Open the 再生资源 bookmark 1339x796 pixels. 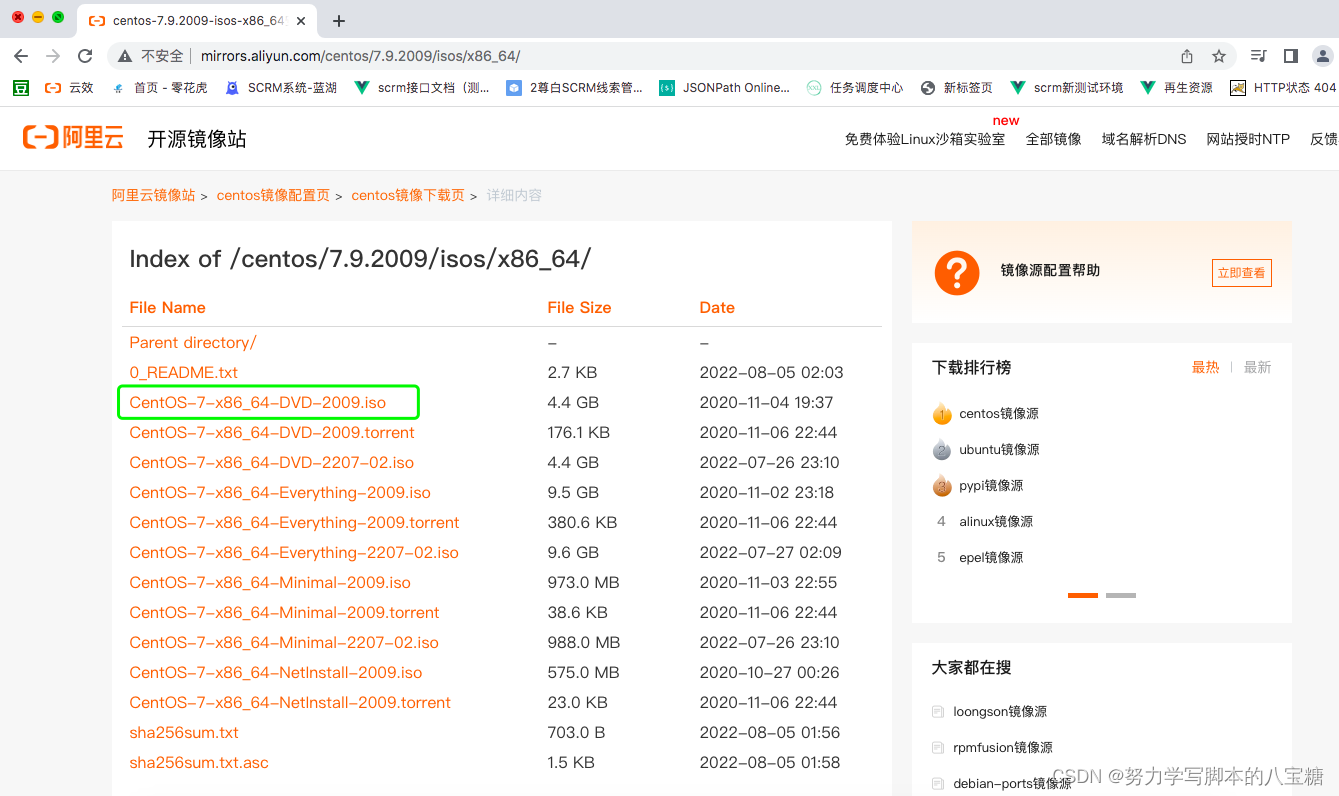[1177, 88]
